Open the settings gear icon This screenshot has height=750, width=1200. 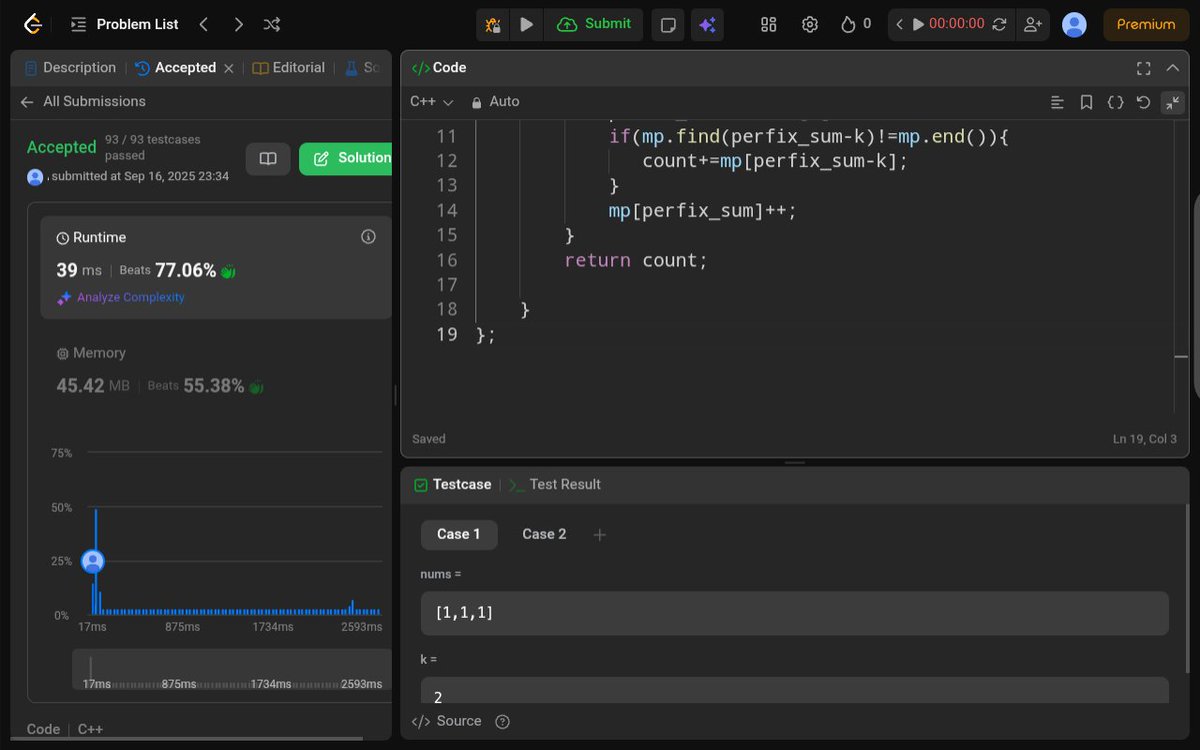810,24
